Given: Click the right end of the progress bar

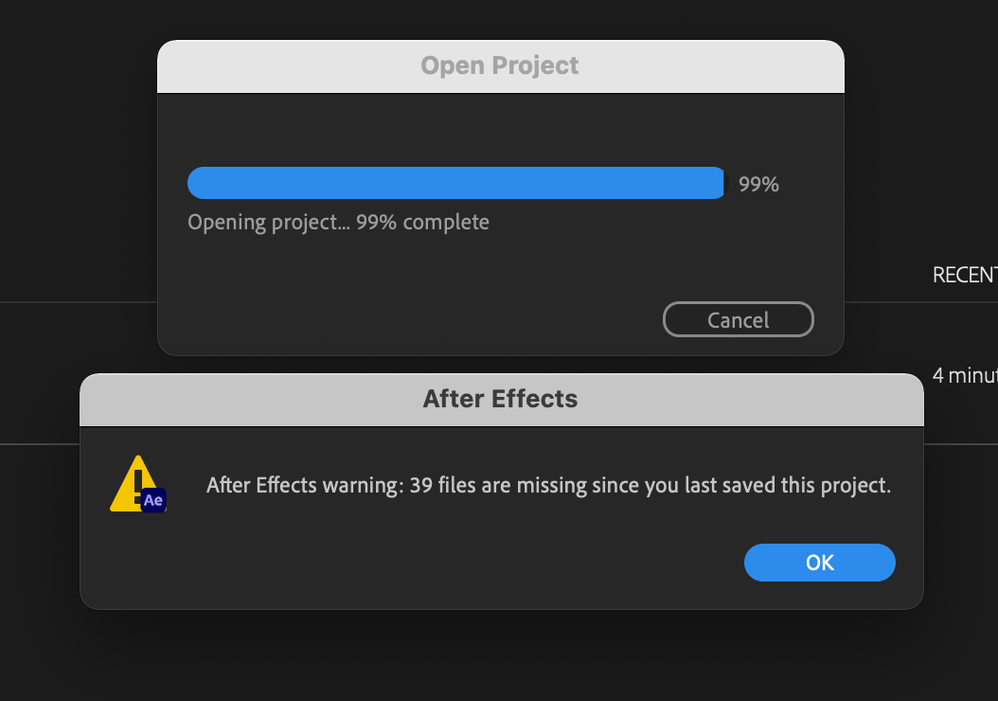Looking at the screenshot, I should tap(719, 183).
